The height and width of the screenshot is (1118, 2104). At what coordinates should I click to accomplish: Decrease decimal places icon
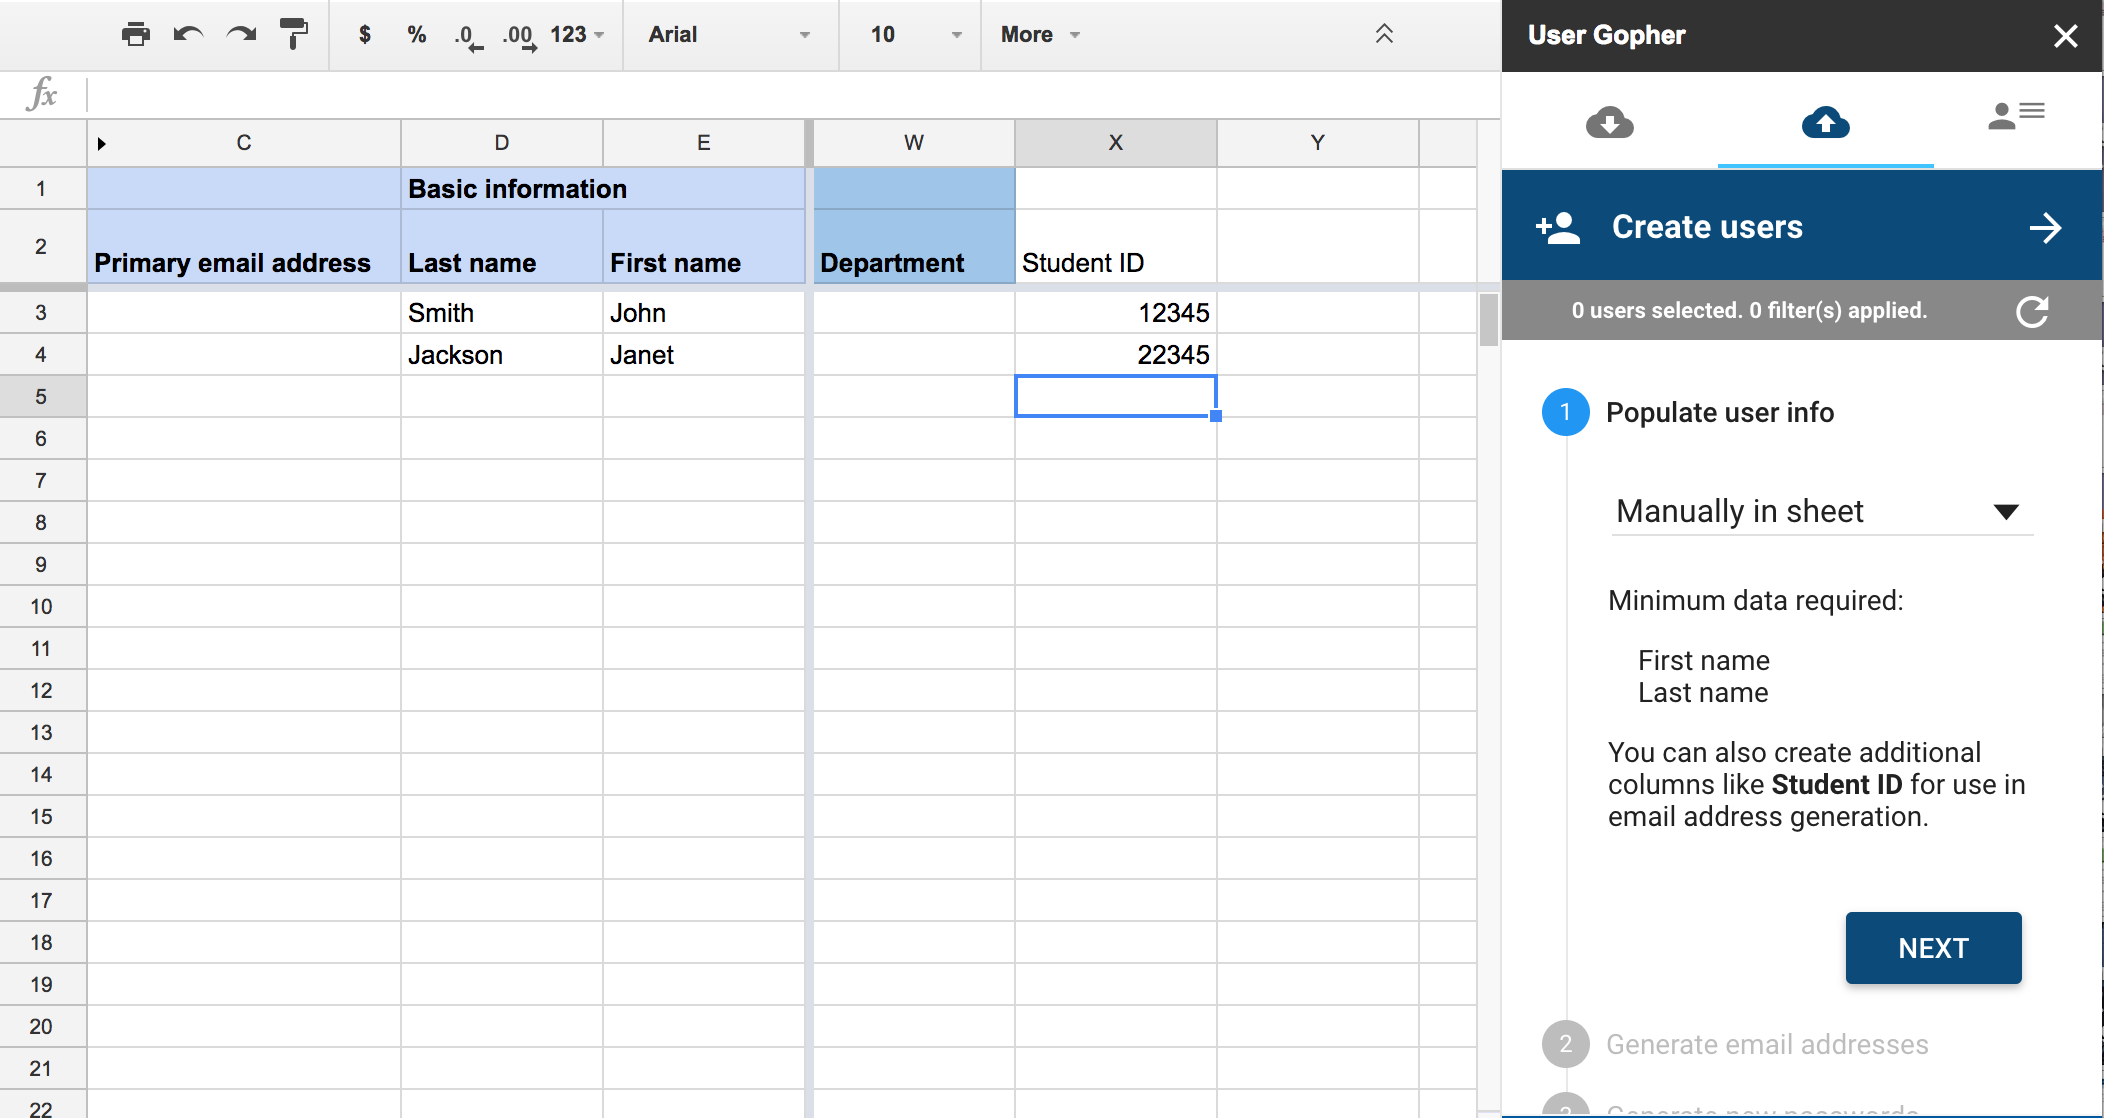[x=467, y=37]
